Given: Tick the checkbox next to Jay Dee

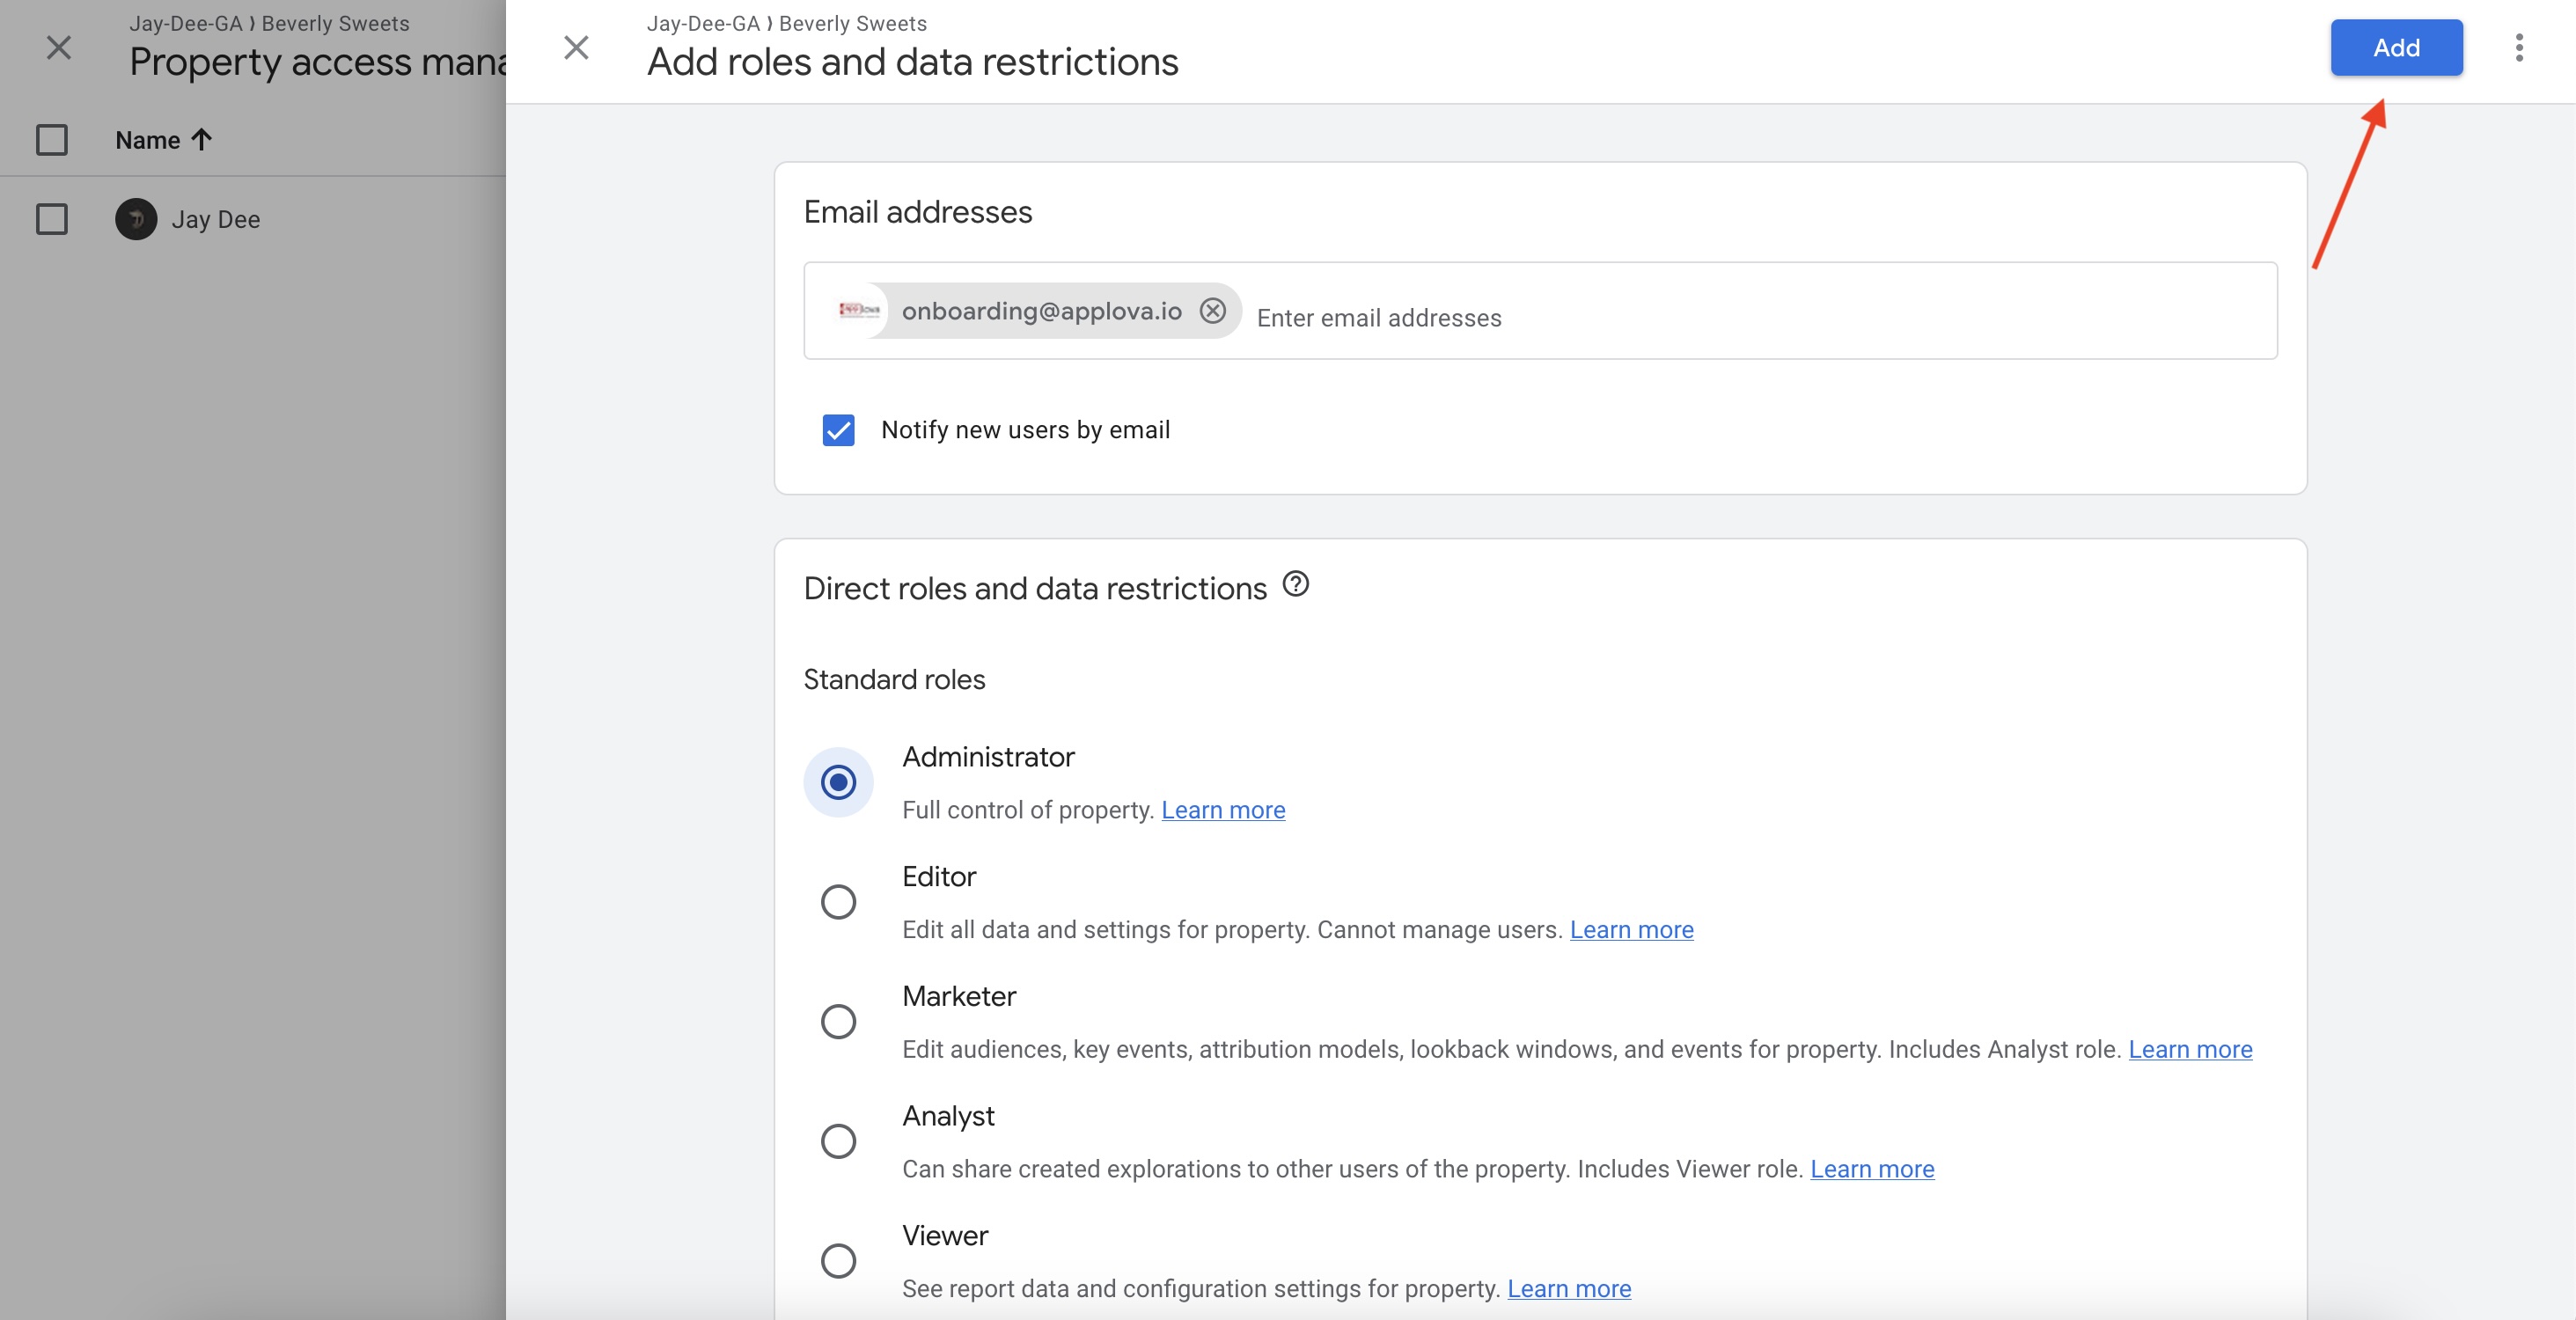Looking at the screenshot, I should 52,219.
